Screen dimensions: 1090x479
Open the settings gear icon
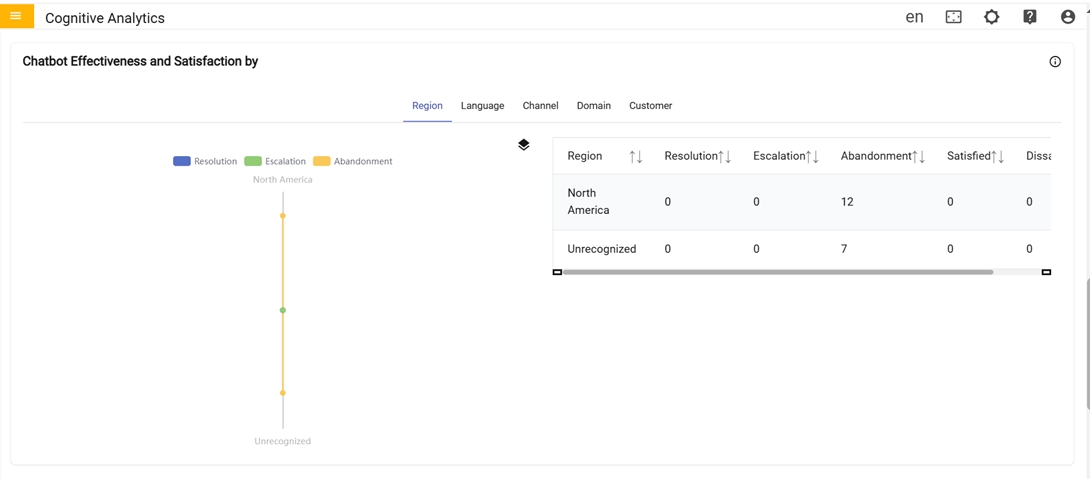point(991,17)
